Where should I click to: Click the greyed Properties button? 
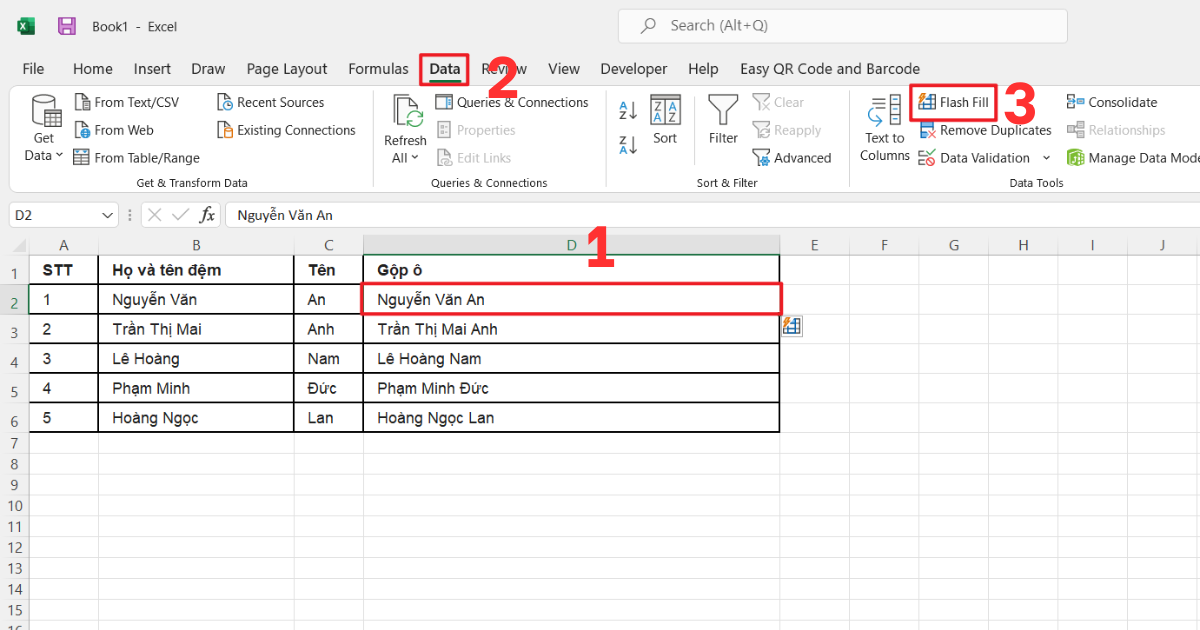[476, 130]
